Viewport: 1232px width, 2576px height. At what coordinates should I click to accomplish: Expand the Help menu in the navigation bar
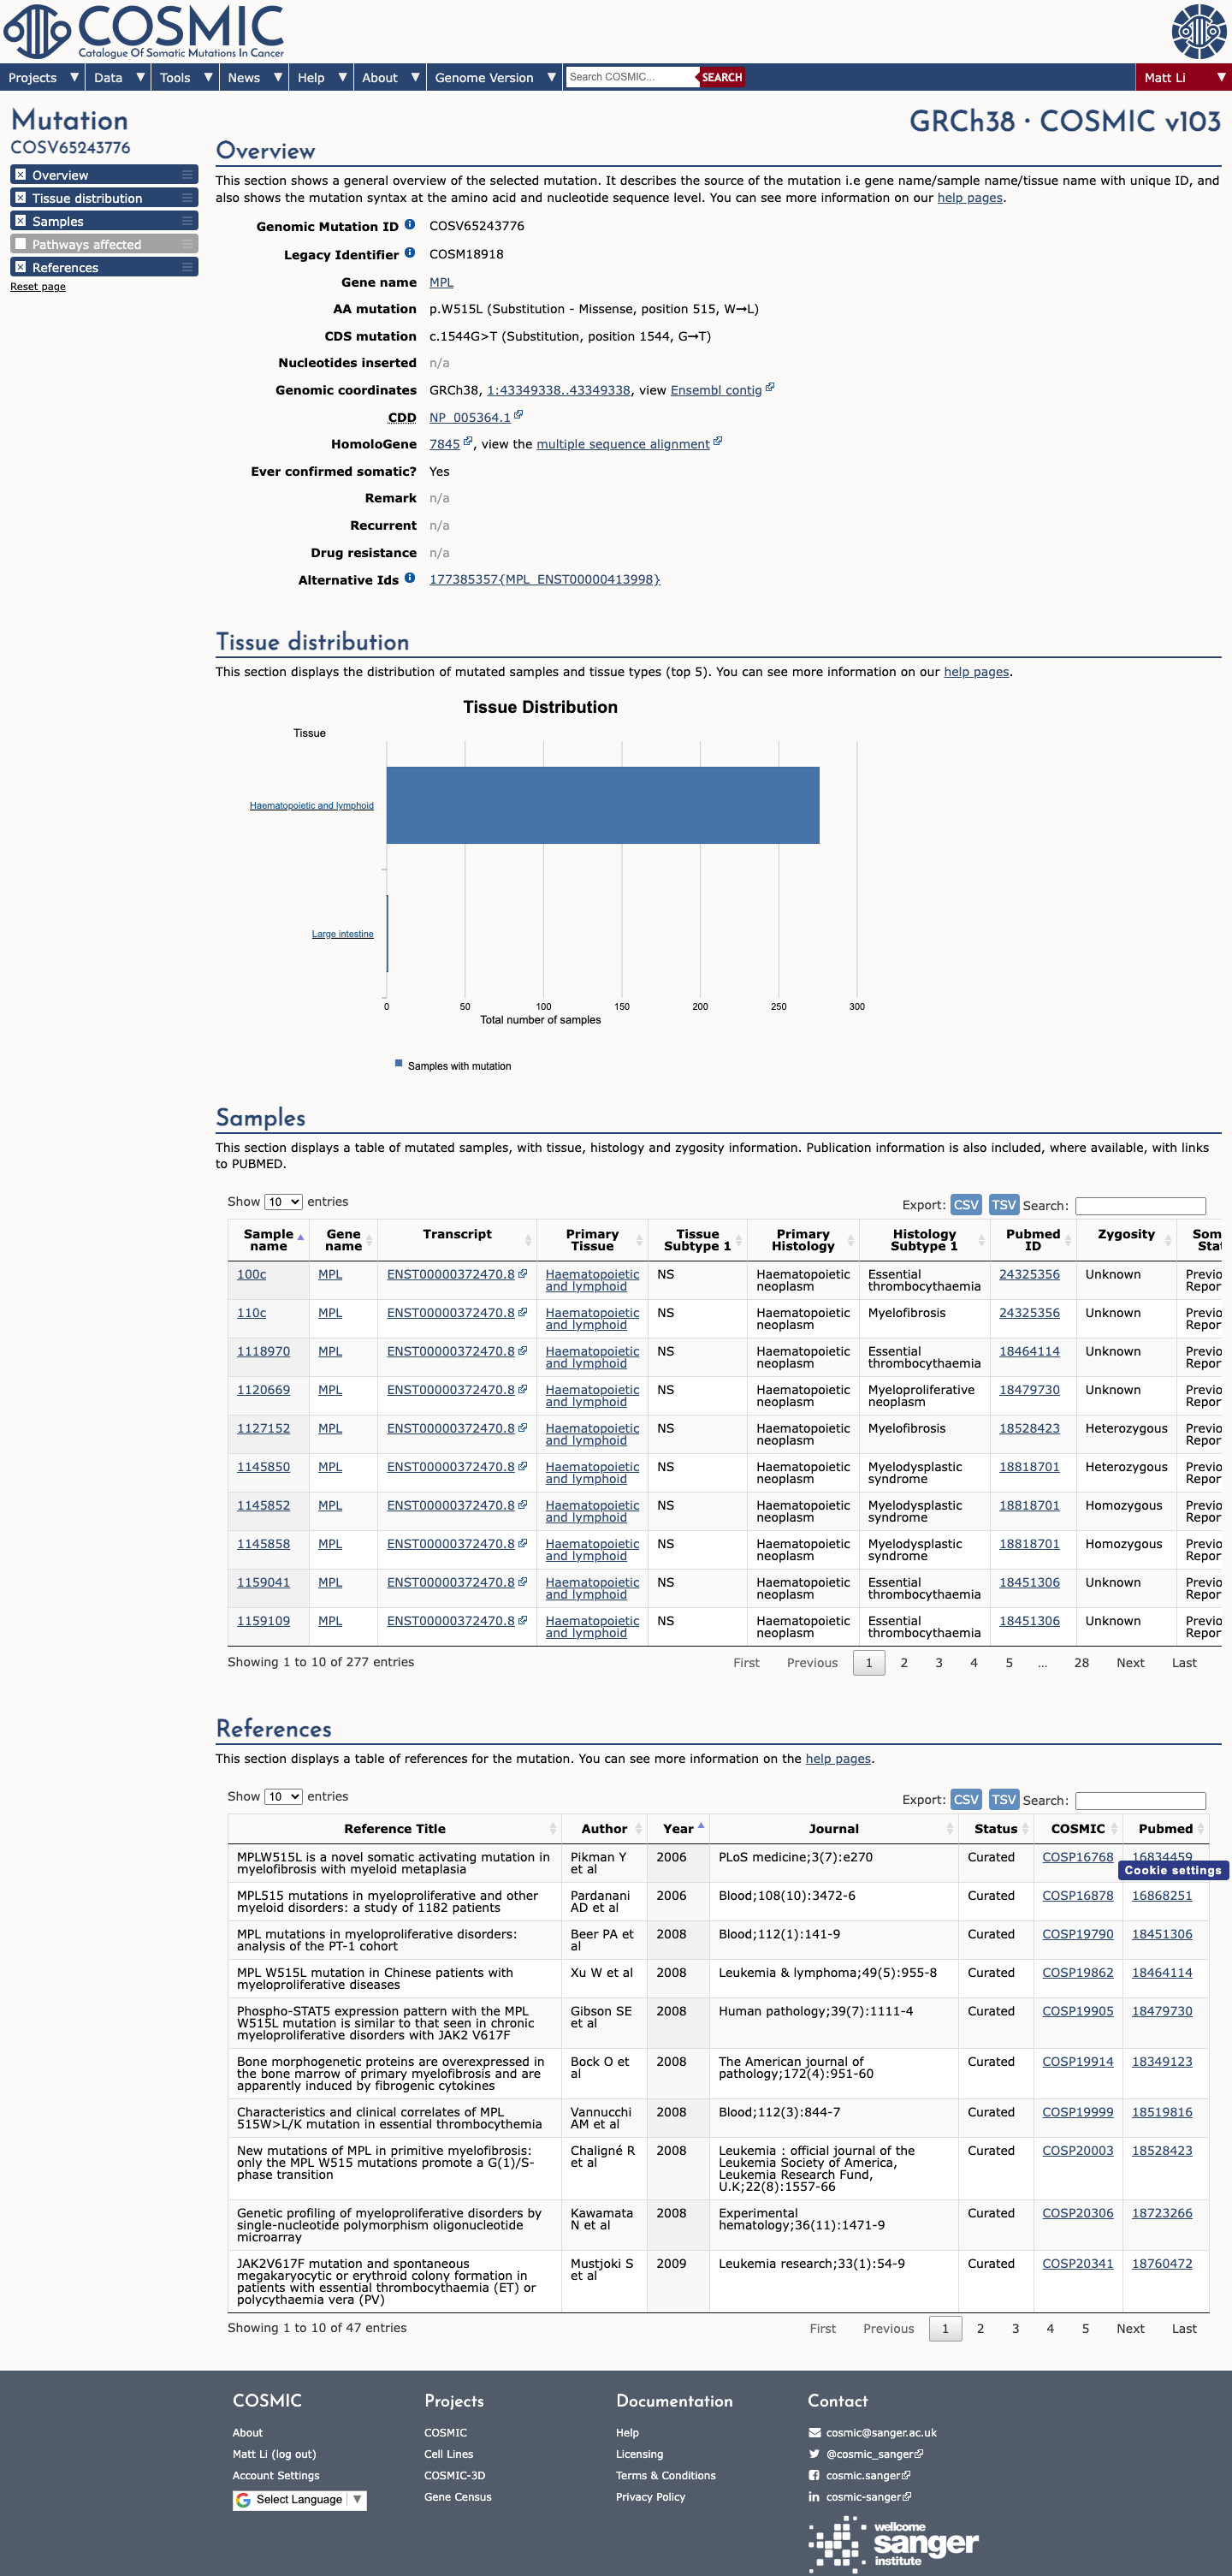[x=321, y=77]
